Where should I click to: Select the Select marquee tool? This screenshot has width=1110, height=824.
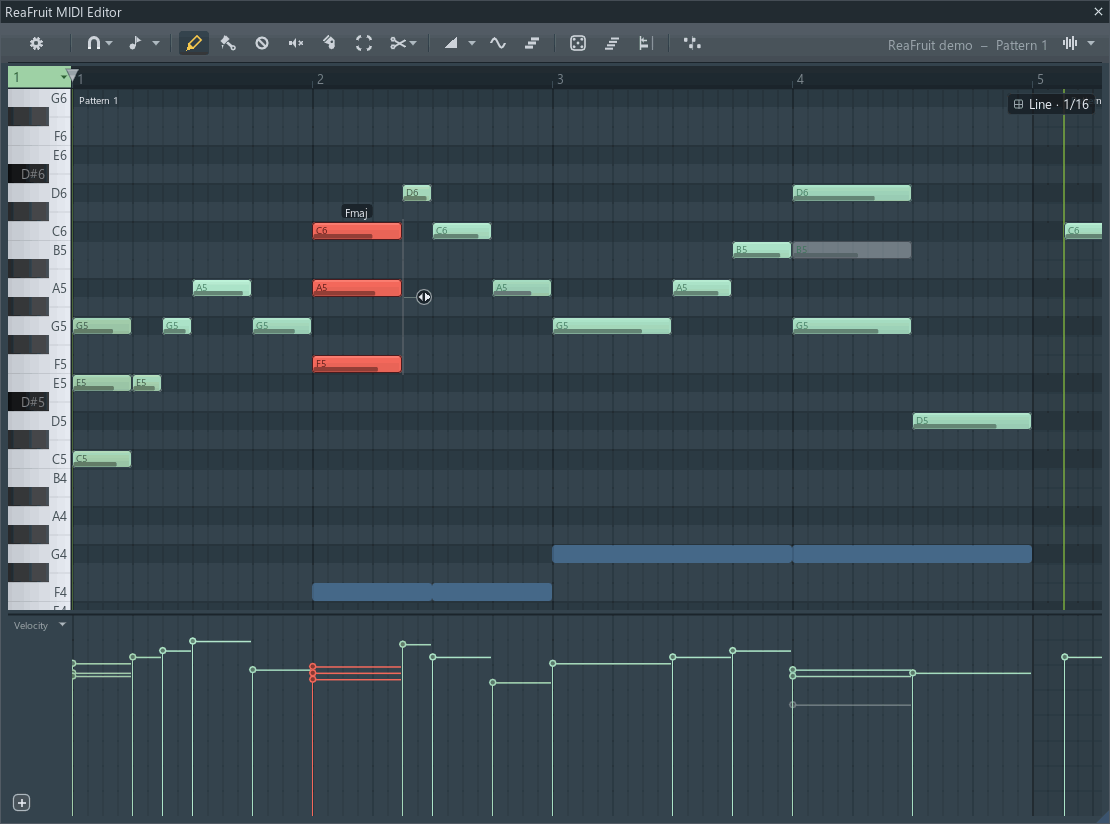click(364, 44)
